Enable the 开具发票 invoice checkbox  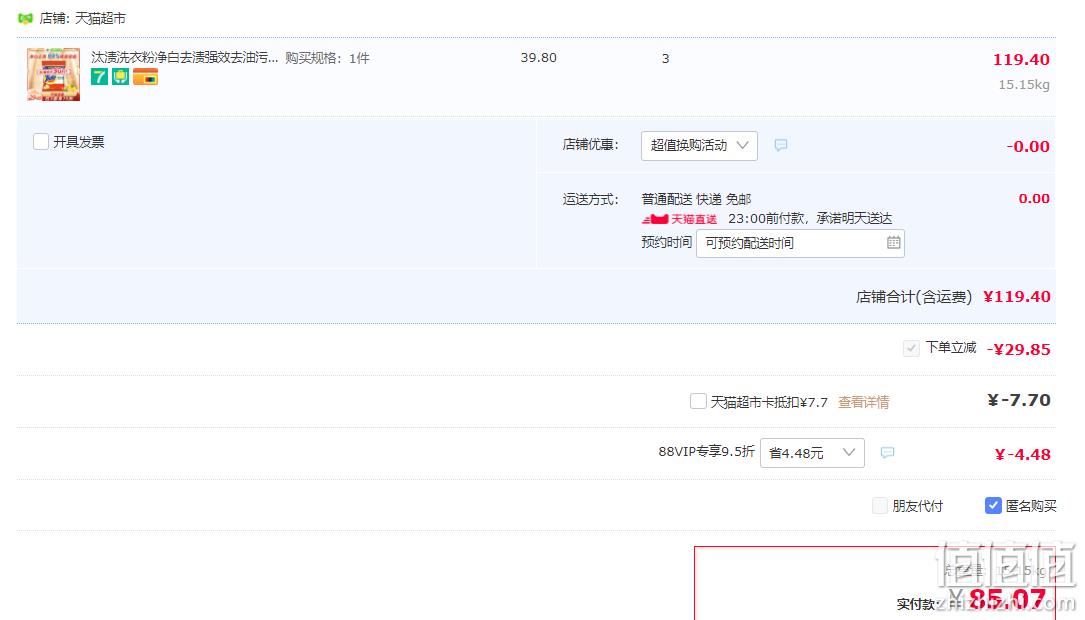tap(41, 142)
